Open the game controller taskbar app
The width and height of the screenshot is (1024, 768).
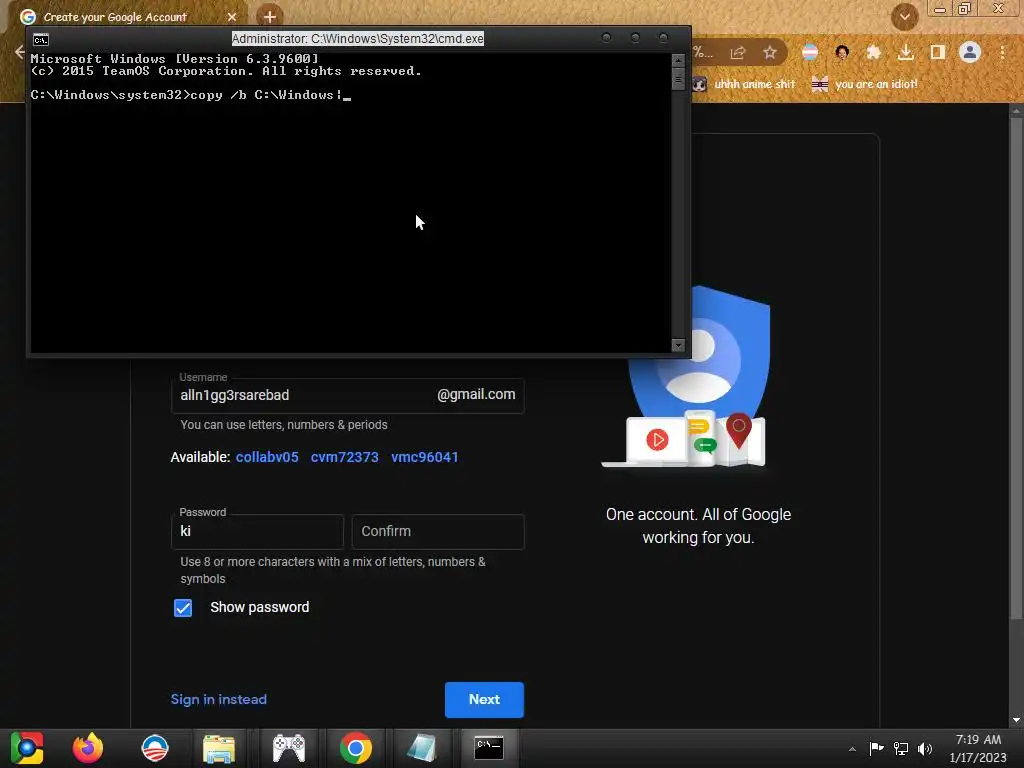289,748
